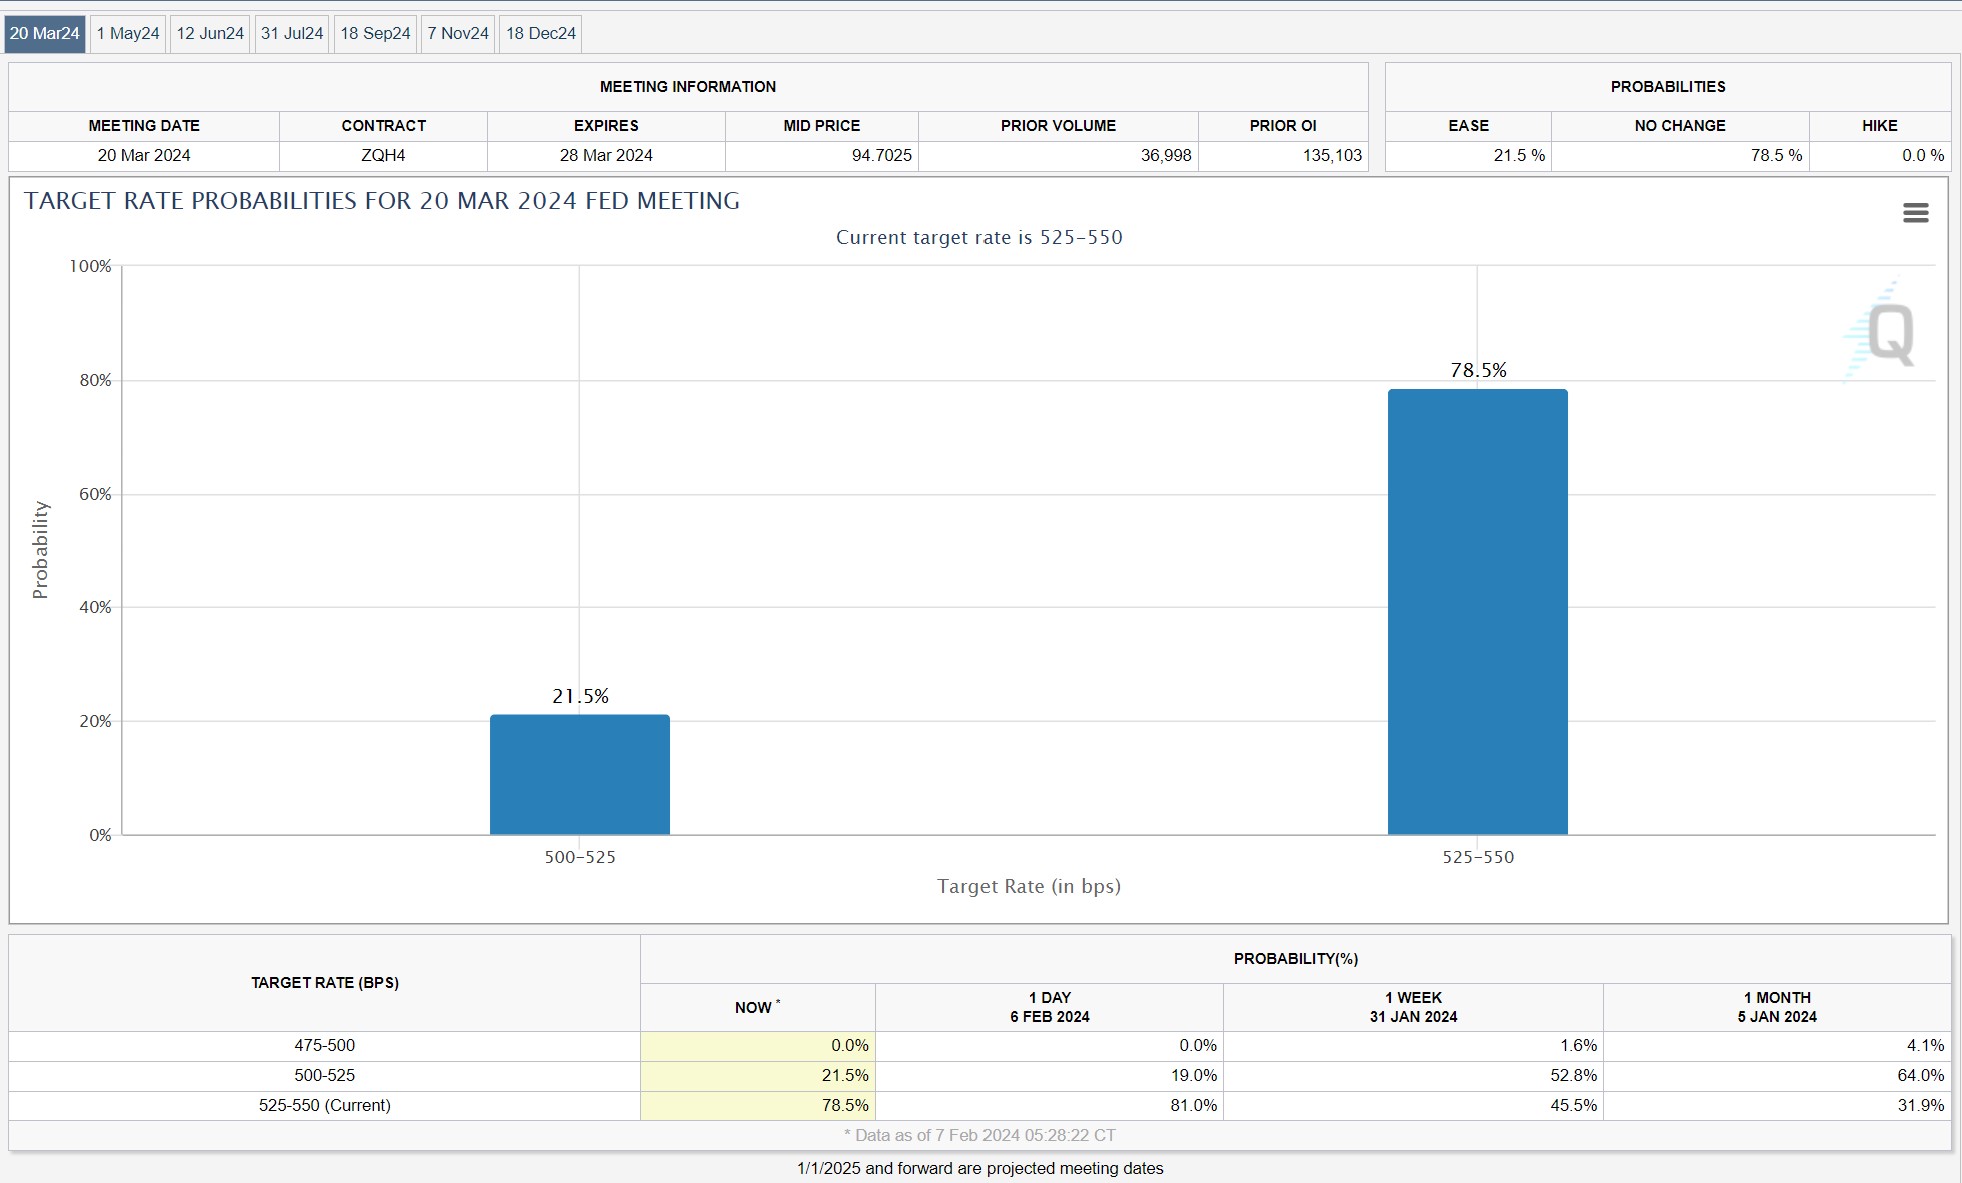The height and width of the screenshot is (1183, 1962).
Task: Select the 20 Mar24 meeting tab
Action: tap(45, 33)
